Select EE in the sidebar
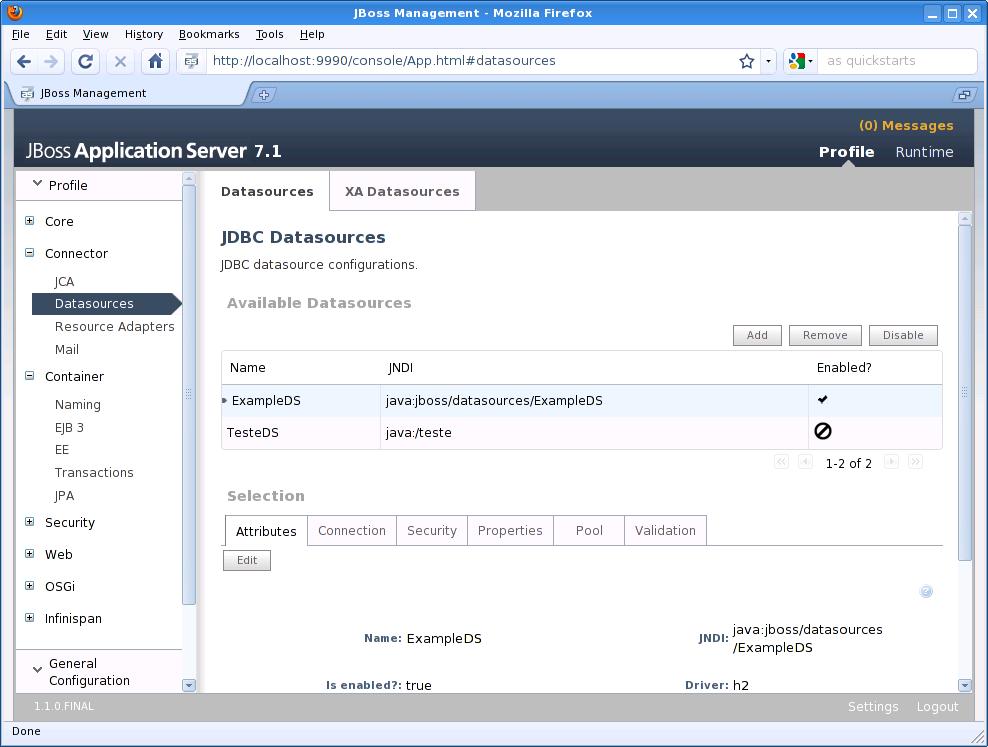Screen dimensions: 988x747 pyautogui.click(x=62, y=450)
